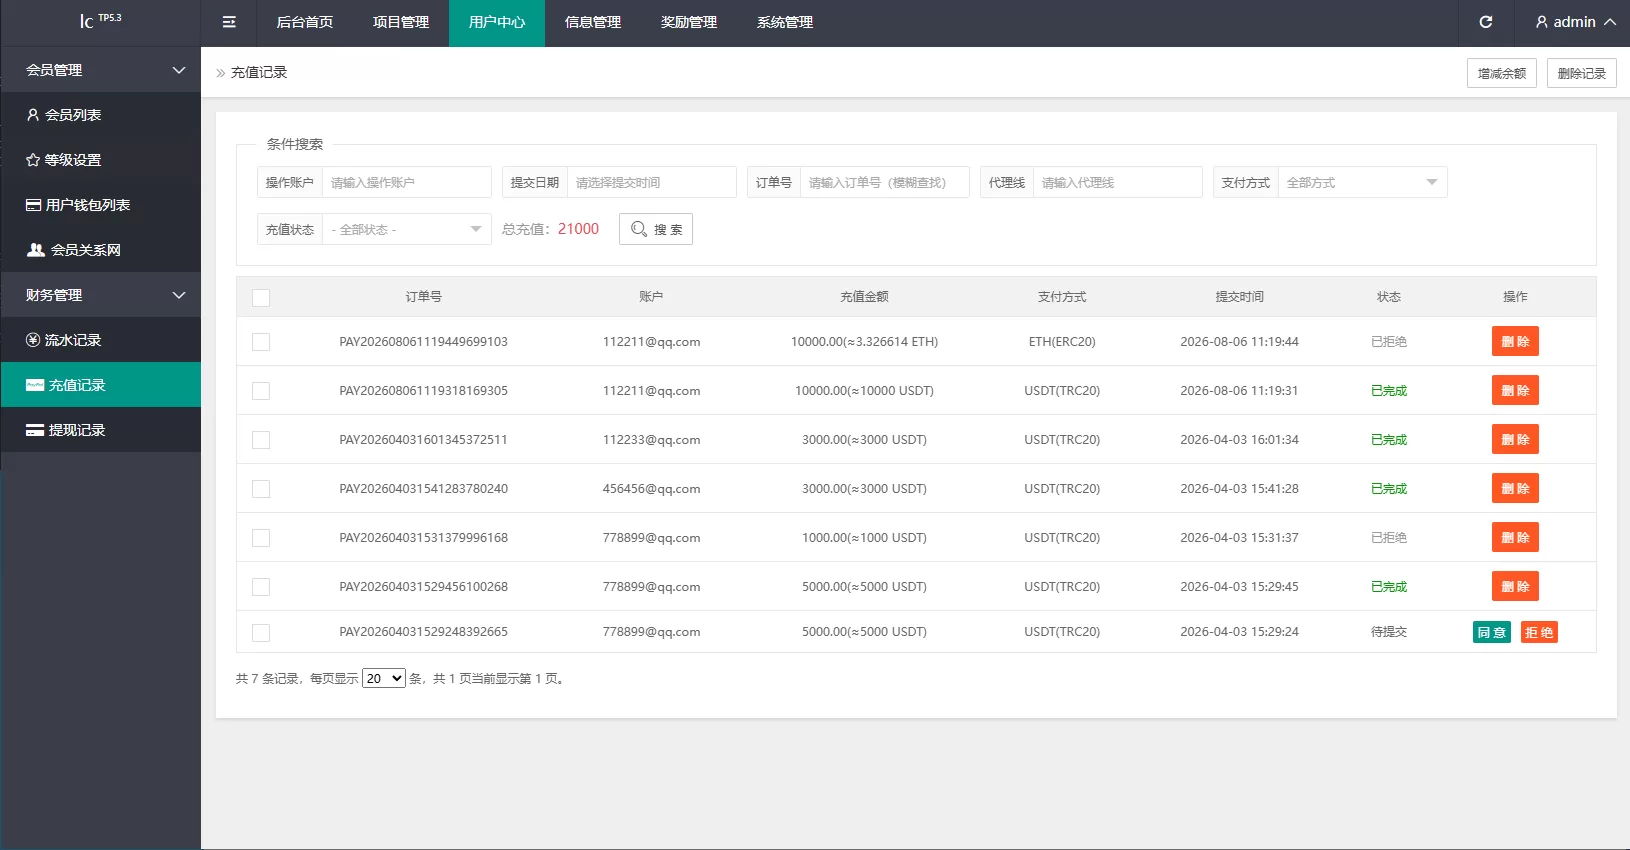Click the 提交日期 date input
Image resolution: width=1630 pixels, height=850 pixels.
651,182
